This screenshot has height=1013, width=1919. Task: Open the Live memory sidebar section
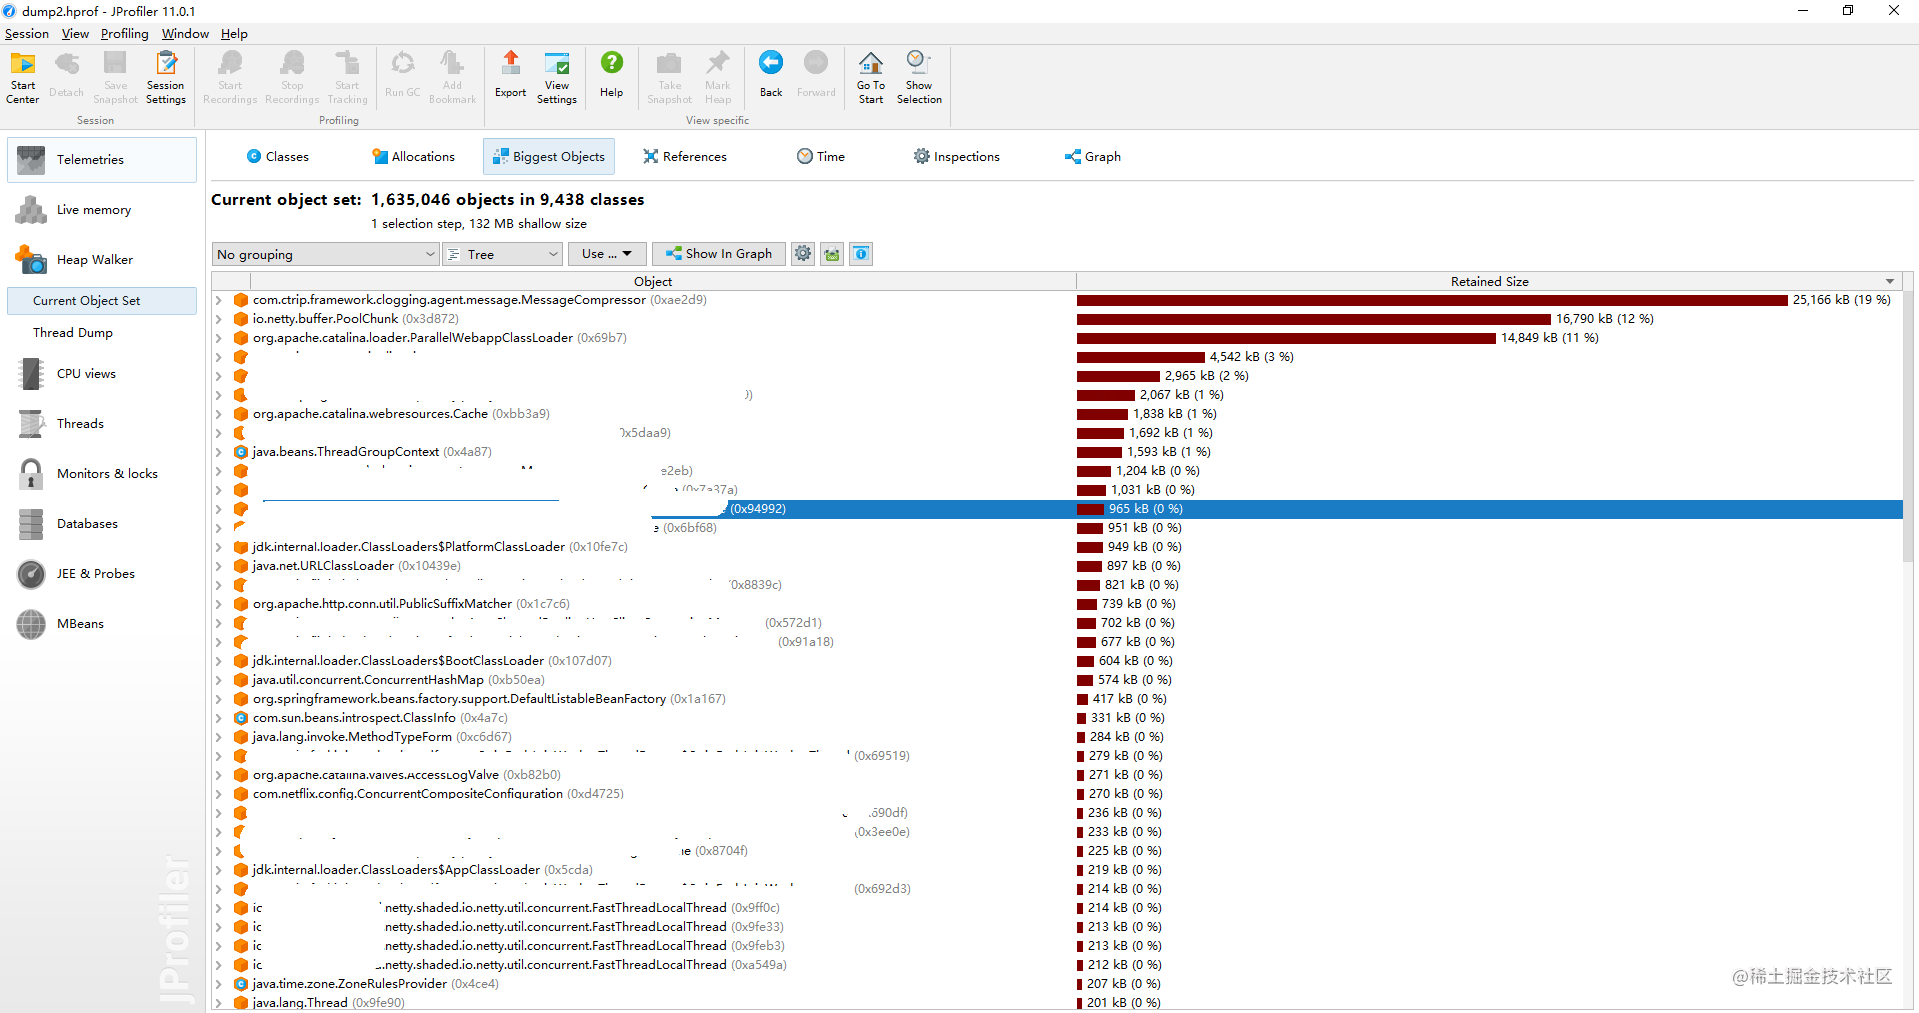pyautogui.click(x=102, y=210)
